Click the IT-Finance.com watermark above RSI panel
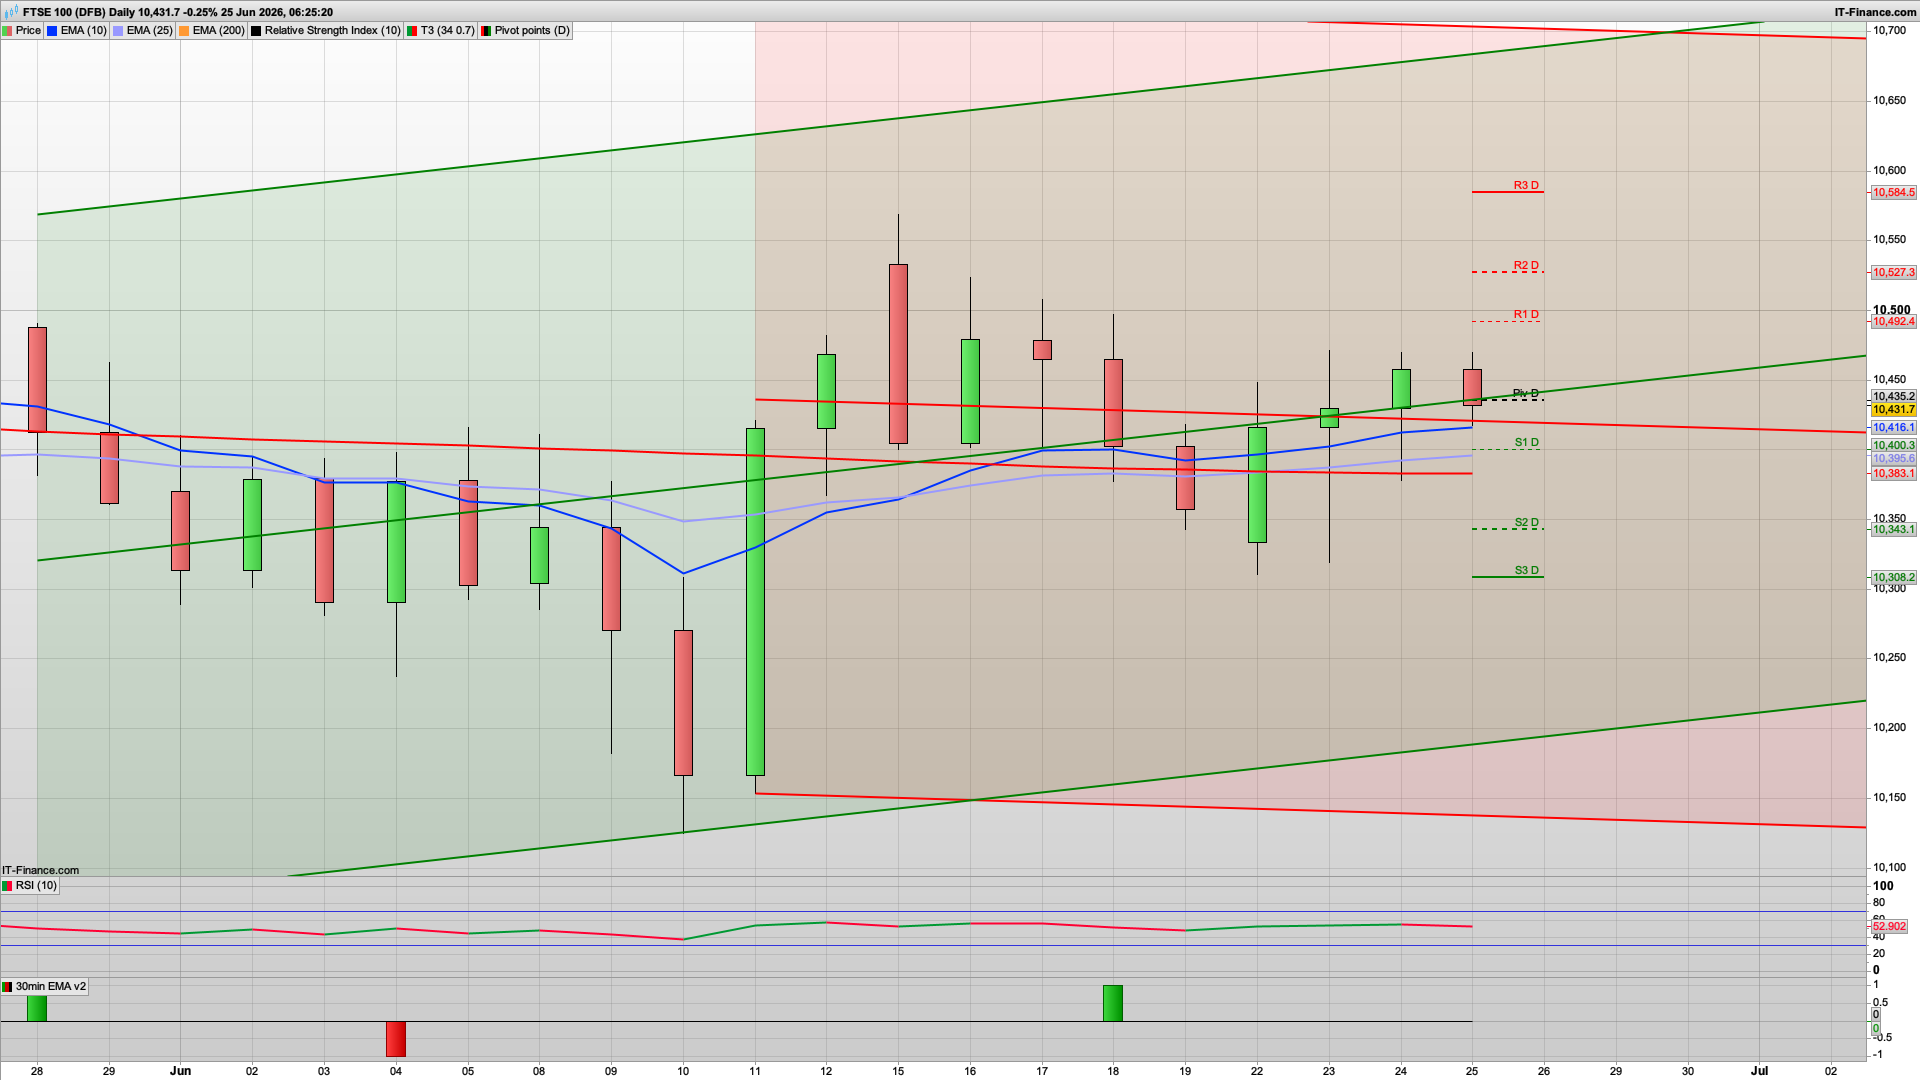This screenshot has height=1080, width=1920. (x=40, y=870)
